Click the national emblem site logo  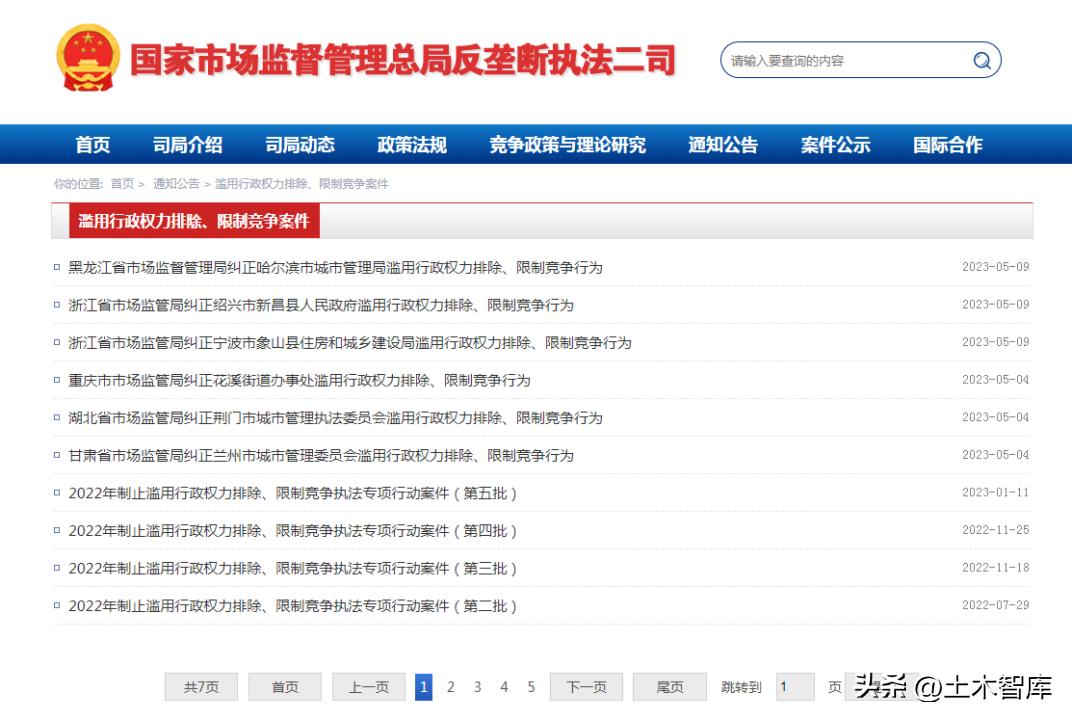point(86,58)
